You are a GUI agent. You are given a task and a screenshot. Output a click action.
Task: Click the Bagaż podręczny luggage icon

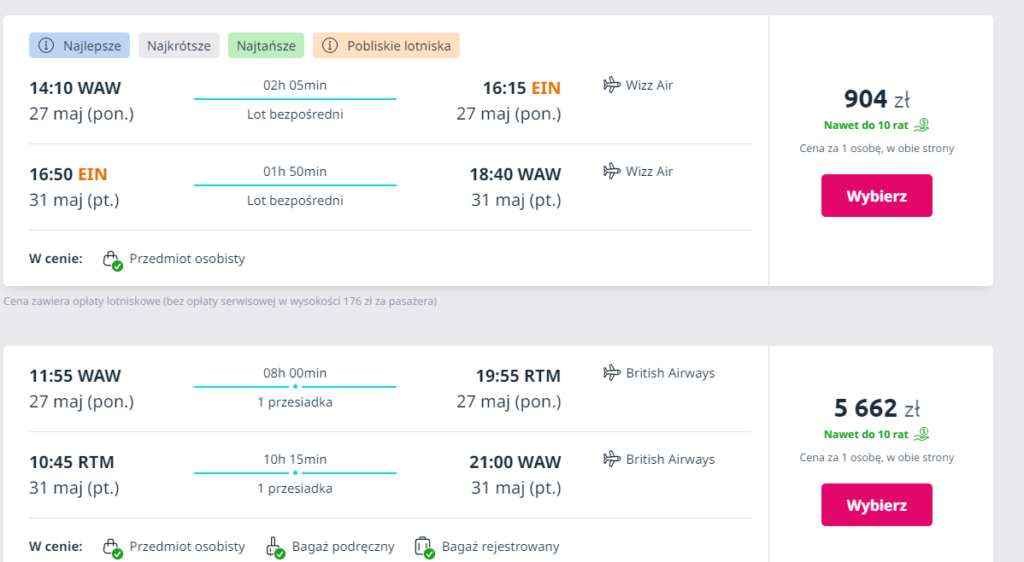point(274,547)
